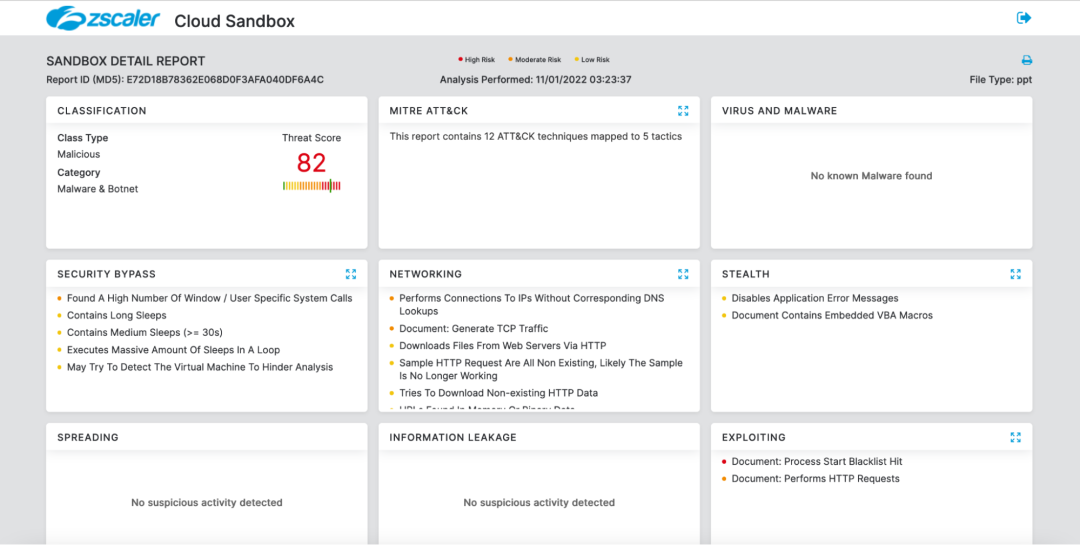Image resolution: width=1080 pixels, height=545 pixels.
Task: Expand the Stealth panel
Action: pyautogui.click(x=1015, y=274)
